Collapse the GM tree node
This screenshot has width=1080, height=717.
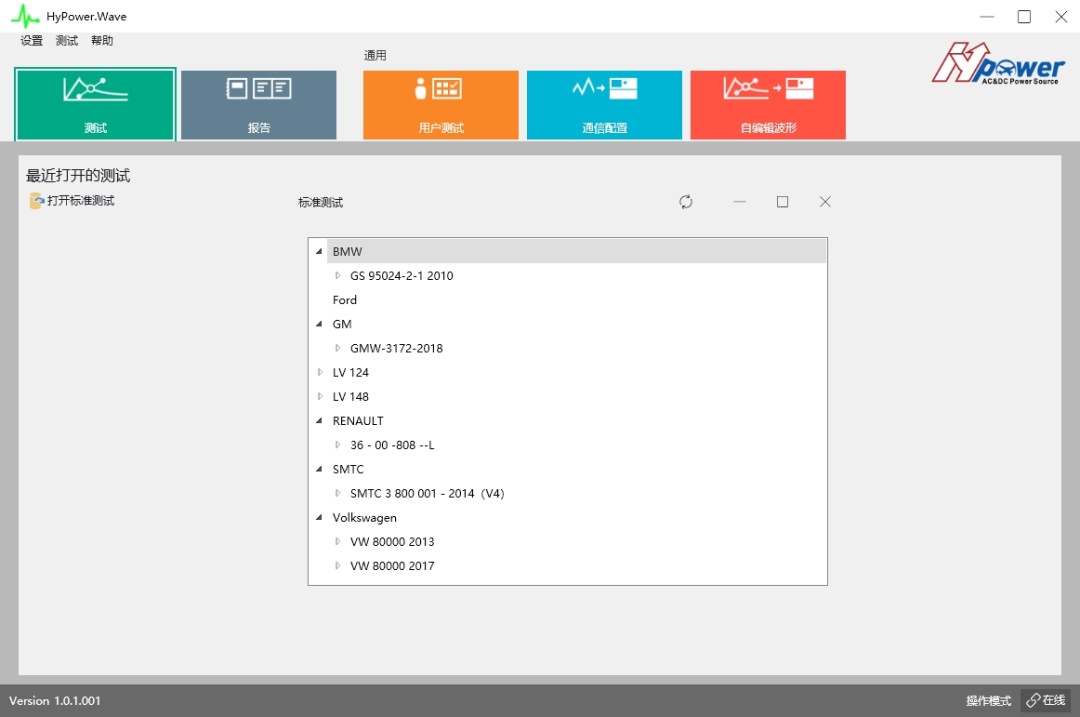319,324
